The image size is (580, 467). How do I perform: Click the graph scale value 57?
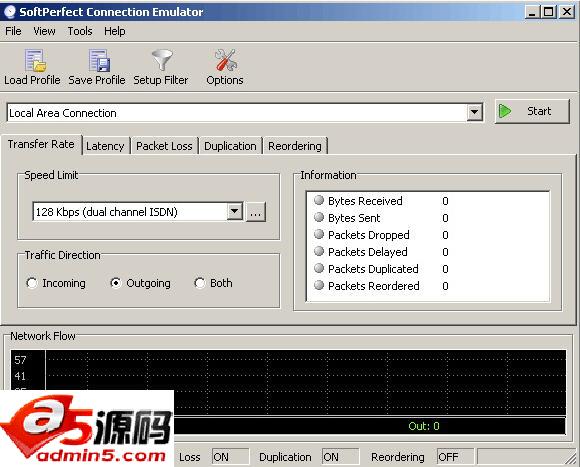click(x=20, y=360)
